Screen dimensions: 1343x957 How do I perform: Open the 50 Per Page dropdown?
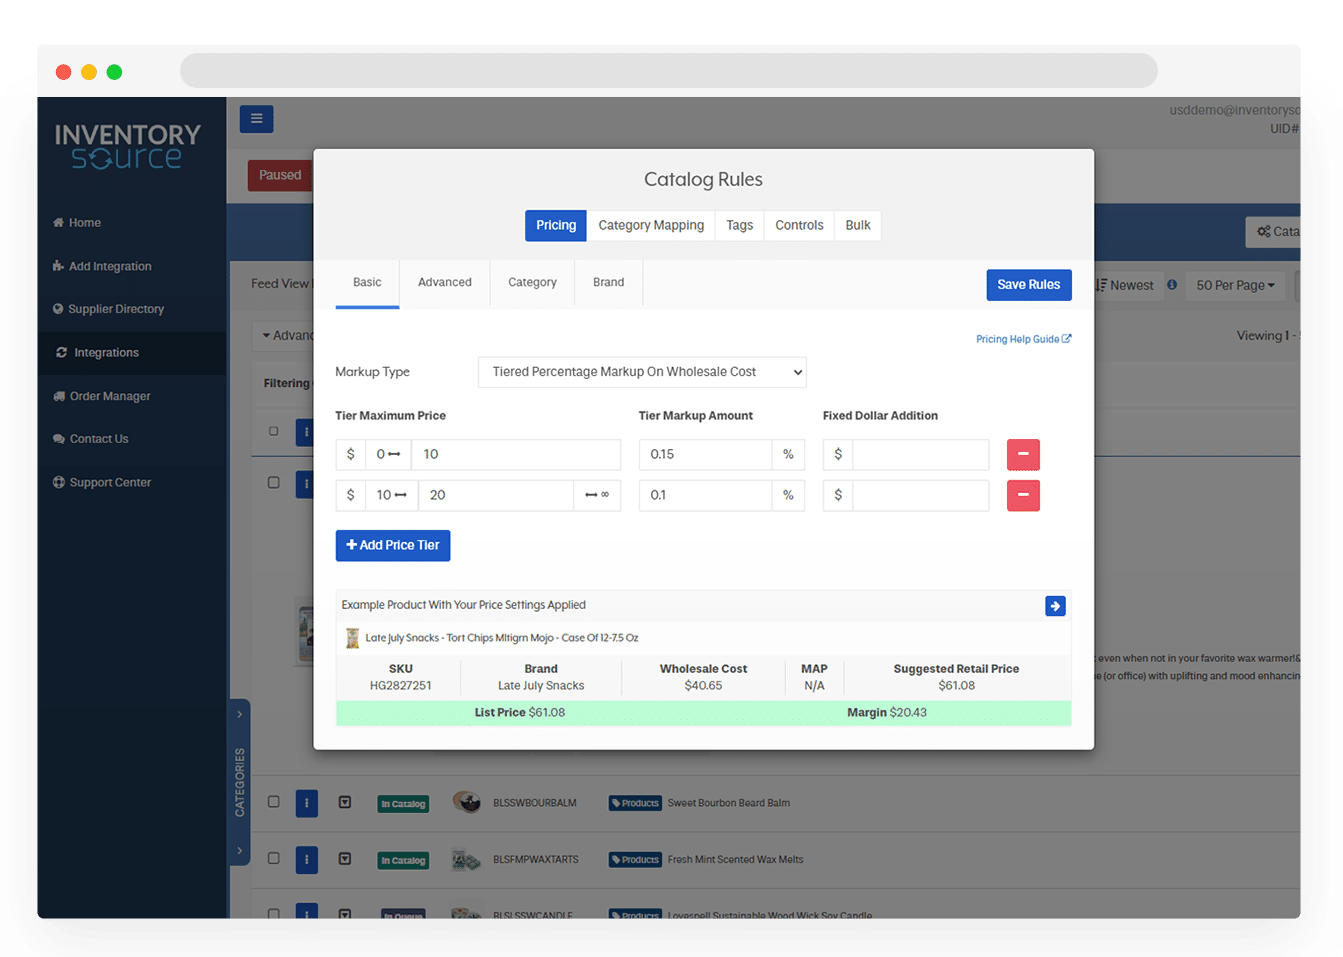(x=1235, y=286)
